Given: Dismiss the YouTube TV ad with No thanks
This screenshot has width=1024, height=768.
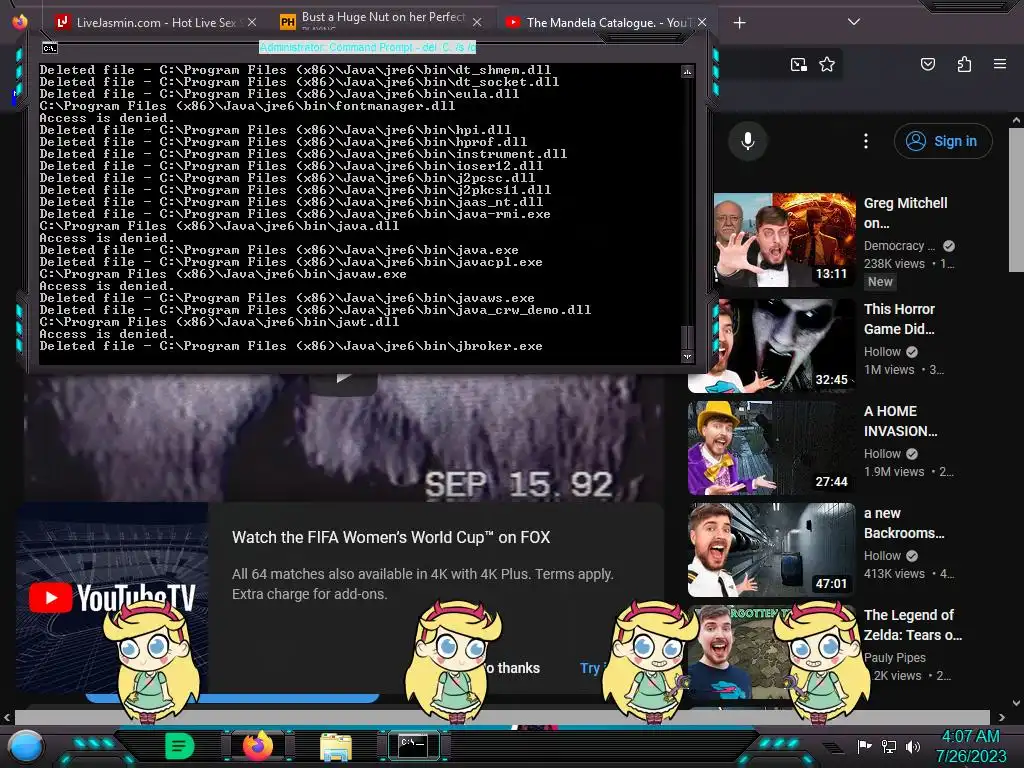Looking at the screenshot, I should (513, 668).
